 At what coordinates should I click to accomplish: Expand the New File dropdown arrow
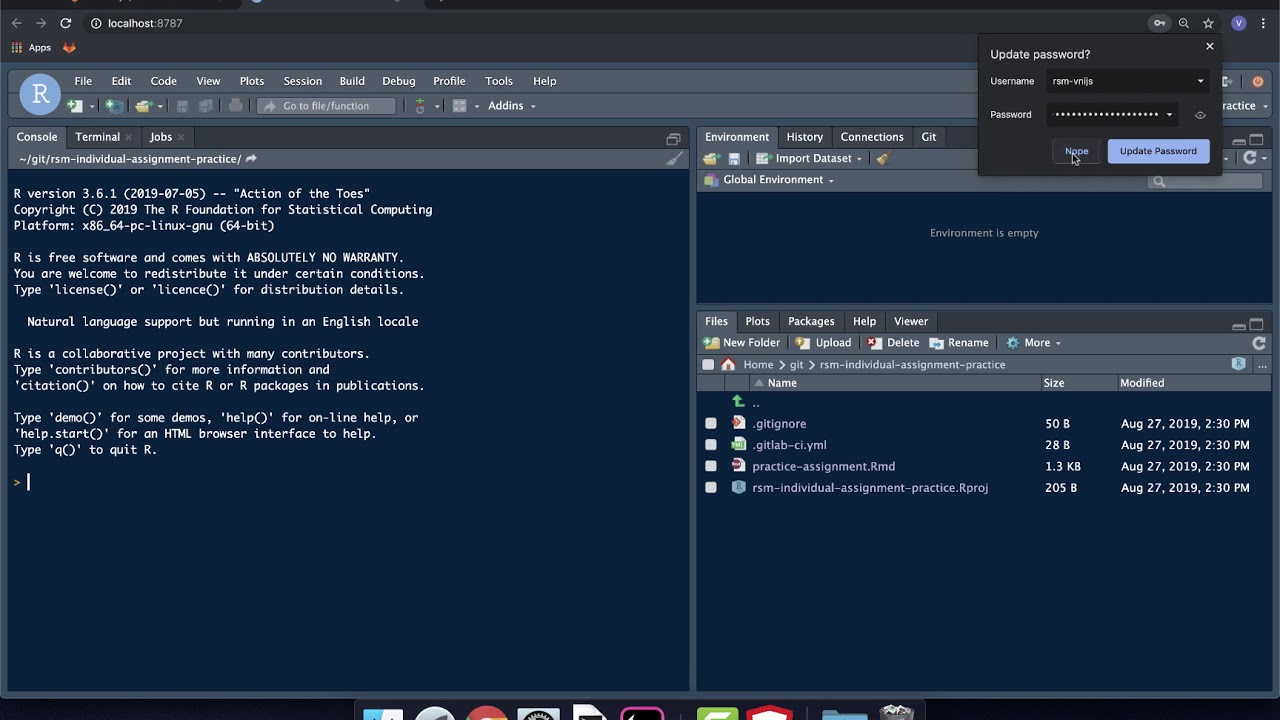[91, 106]
